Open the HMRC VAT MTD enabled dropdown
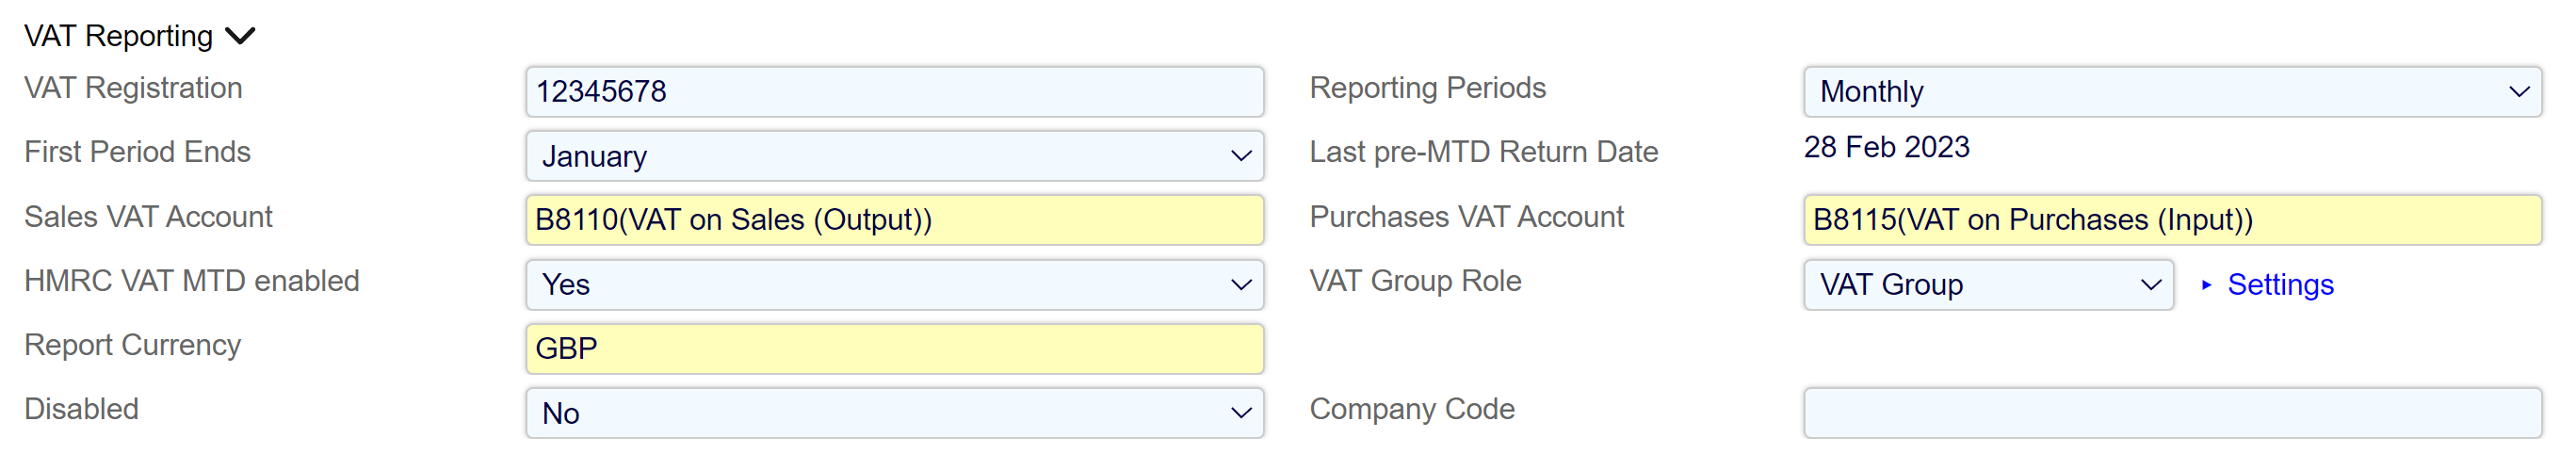Viewport: 2576px width, 470px height. [x=893, y=285]
